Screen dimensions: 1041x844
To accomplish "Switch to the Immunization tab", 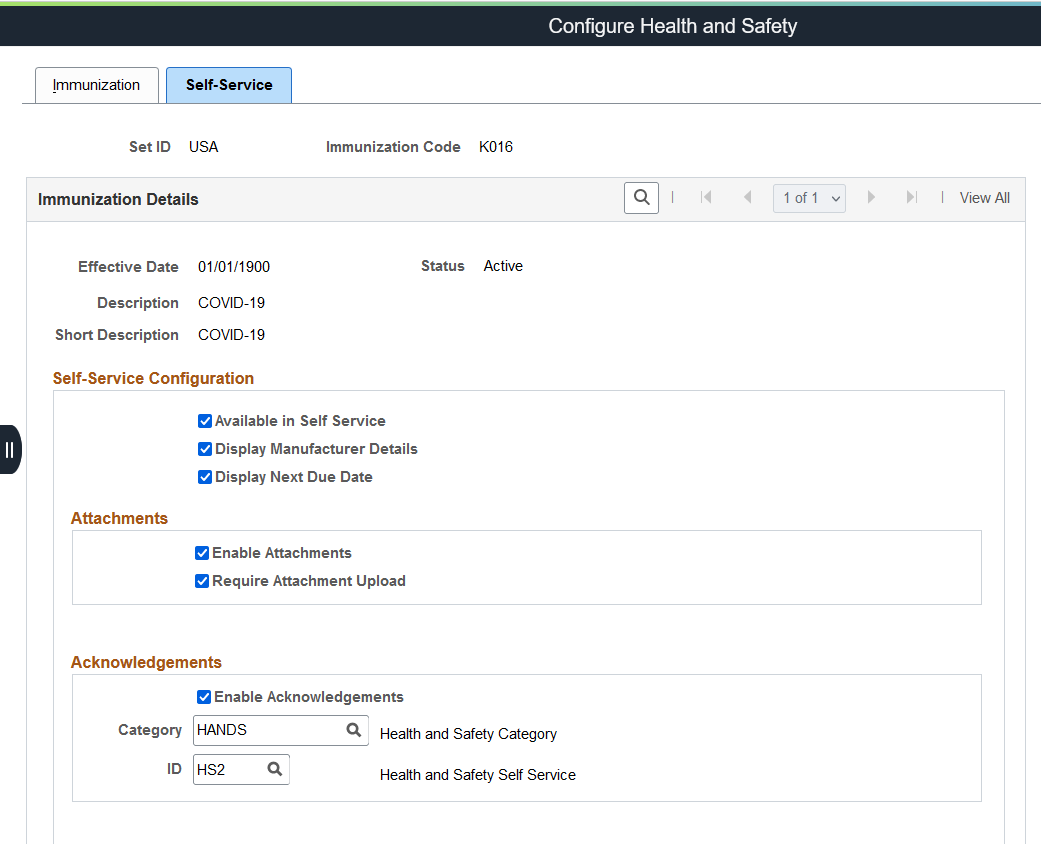I will (96, 85).
